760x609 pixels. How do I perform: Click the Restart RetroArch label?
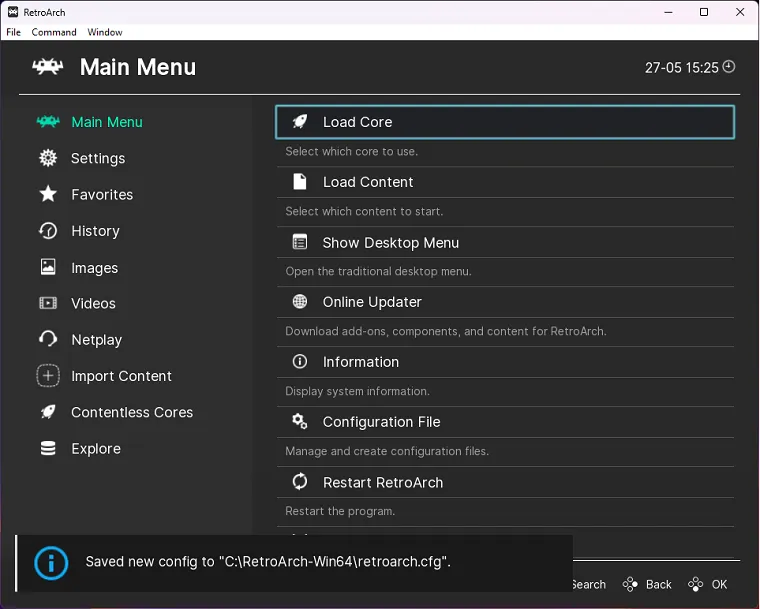(x=383, y=482)
